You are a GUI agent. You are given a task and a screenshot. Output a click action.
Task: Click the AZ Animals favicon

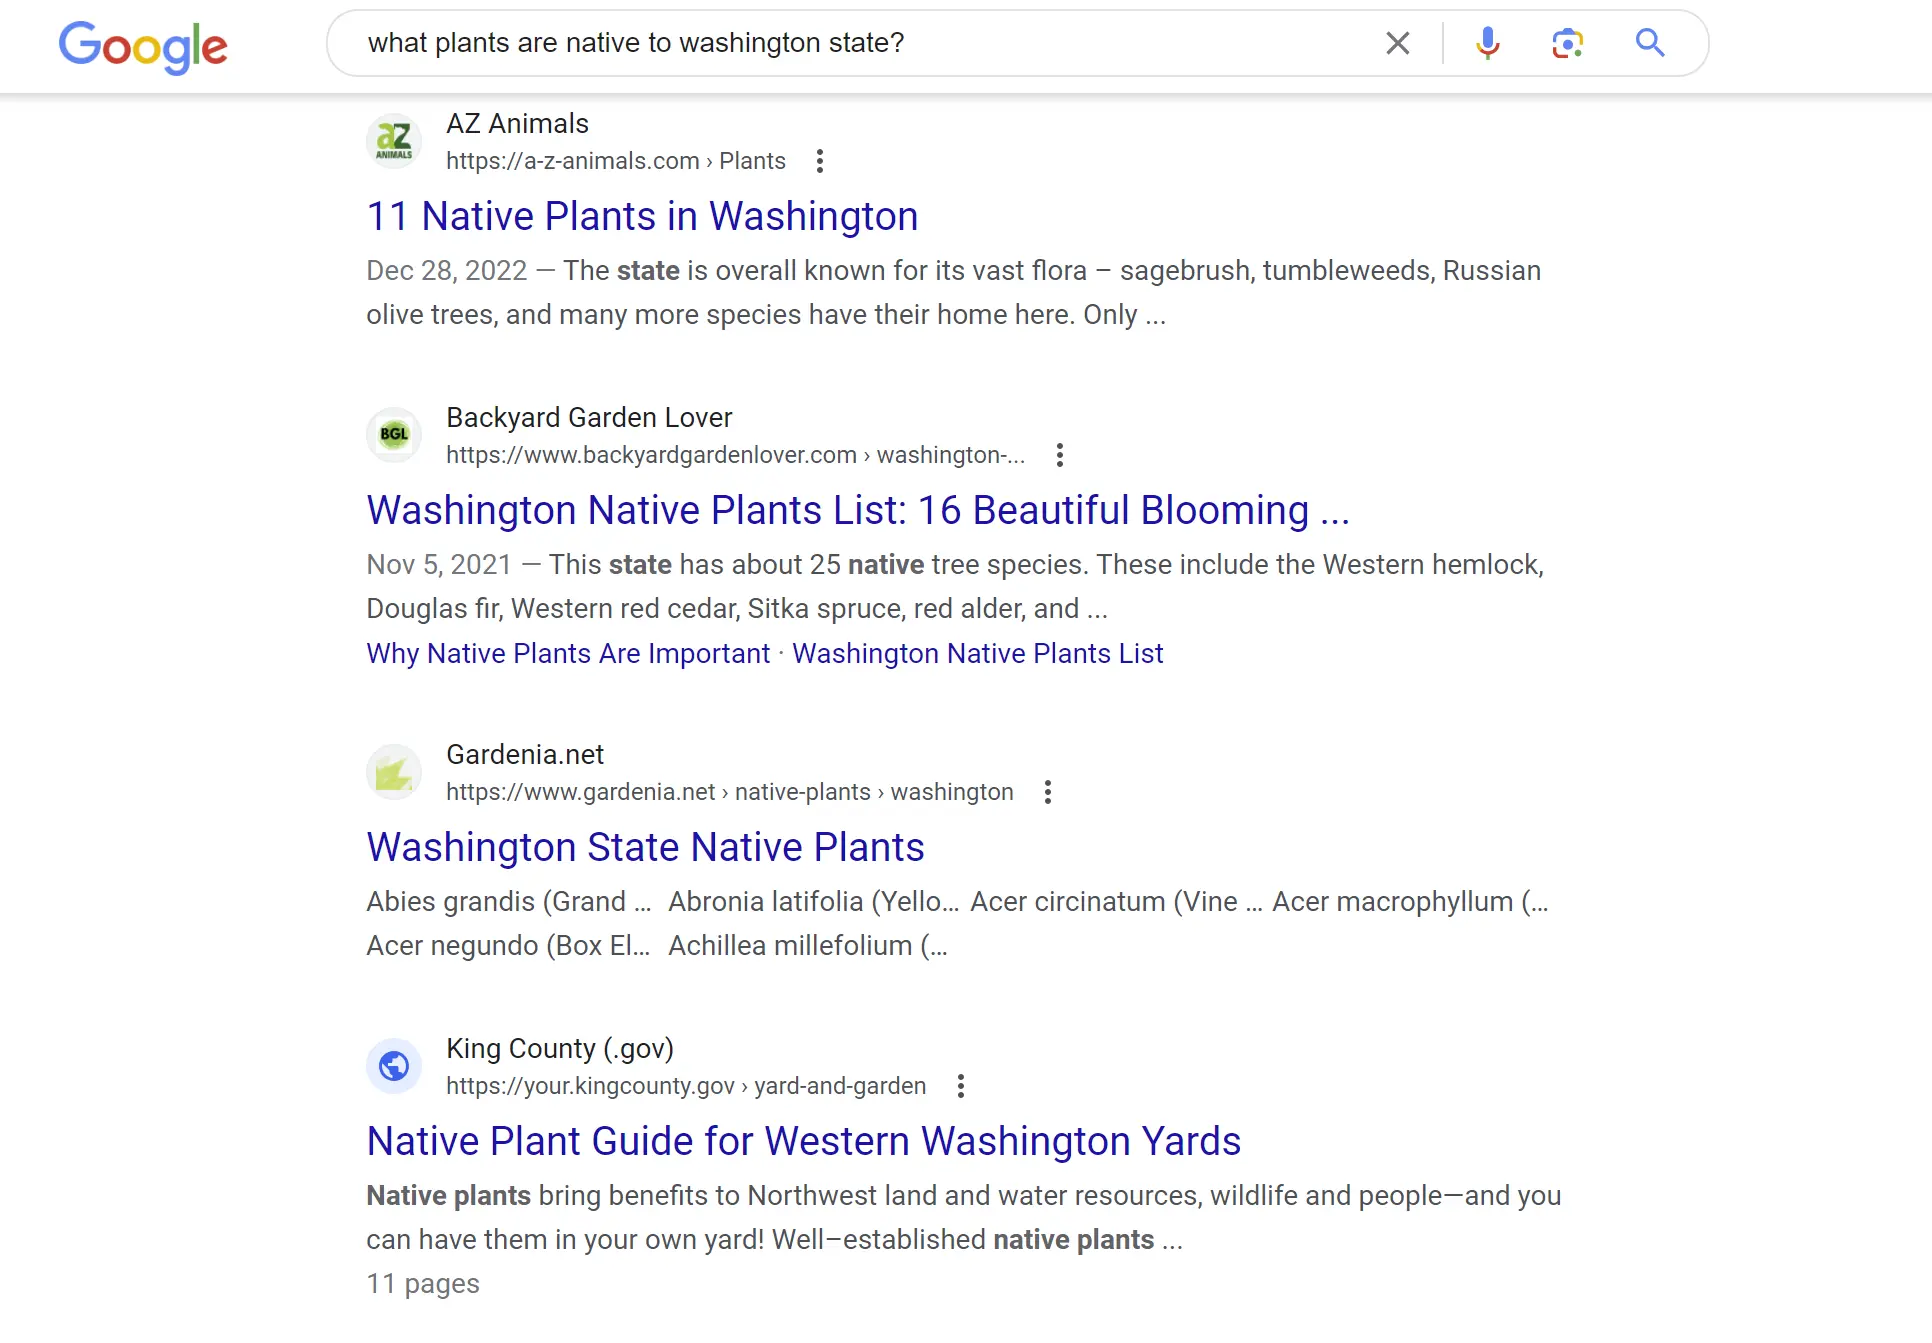tap(394, 141)
